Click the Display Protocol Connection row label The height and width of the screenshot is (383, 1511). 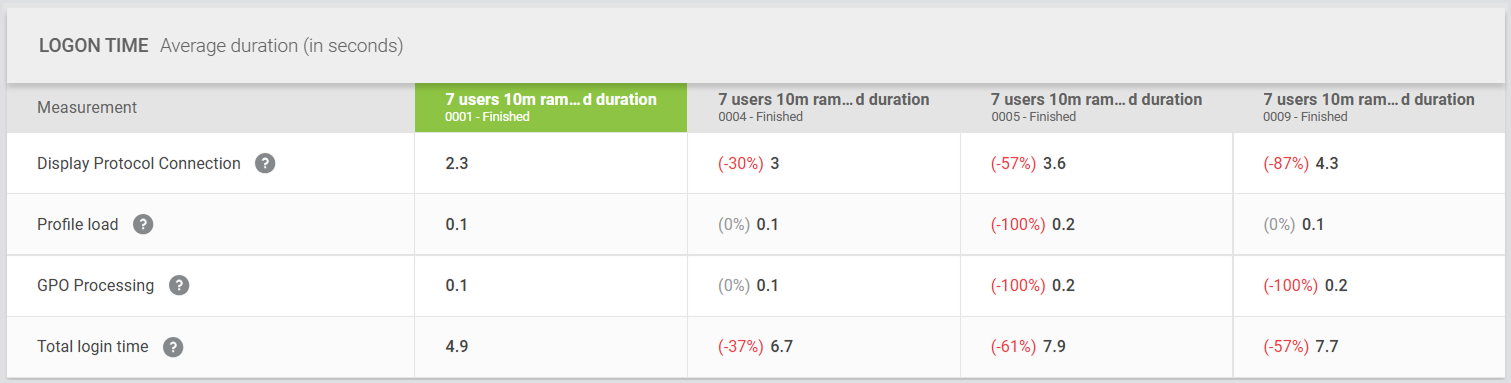[139, 163]
